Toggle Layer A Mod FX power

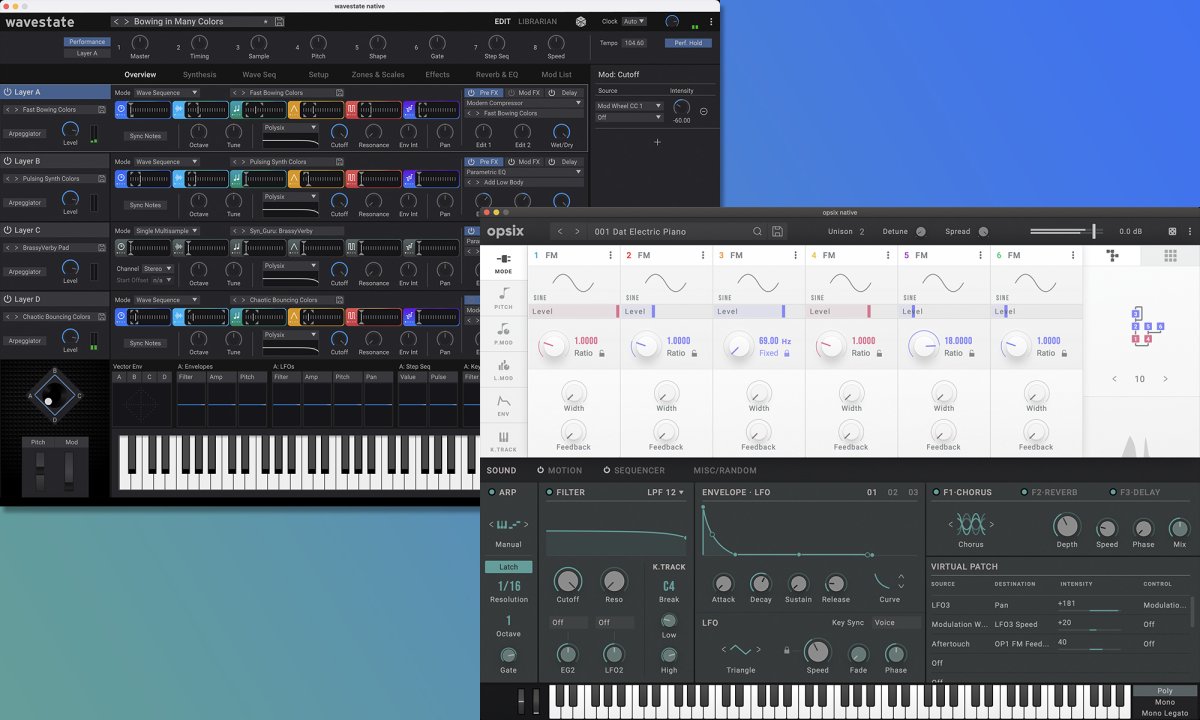point(511,93)
